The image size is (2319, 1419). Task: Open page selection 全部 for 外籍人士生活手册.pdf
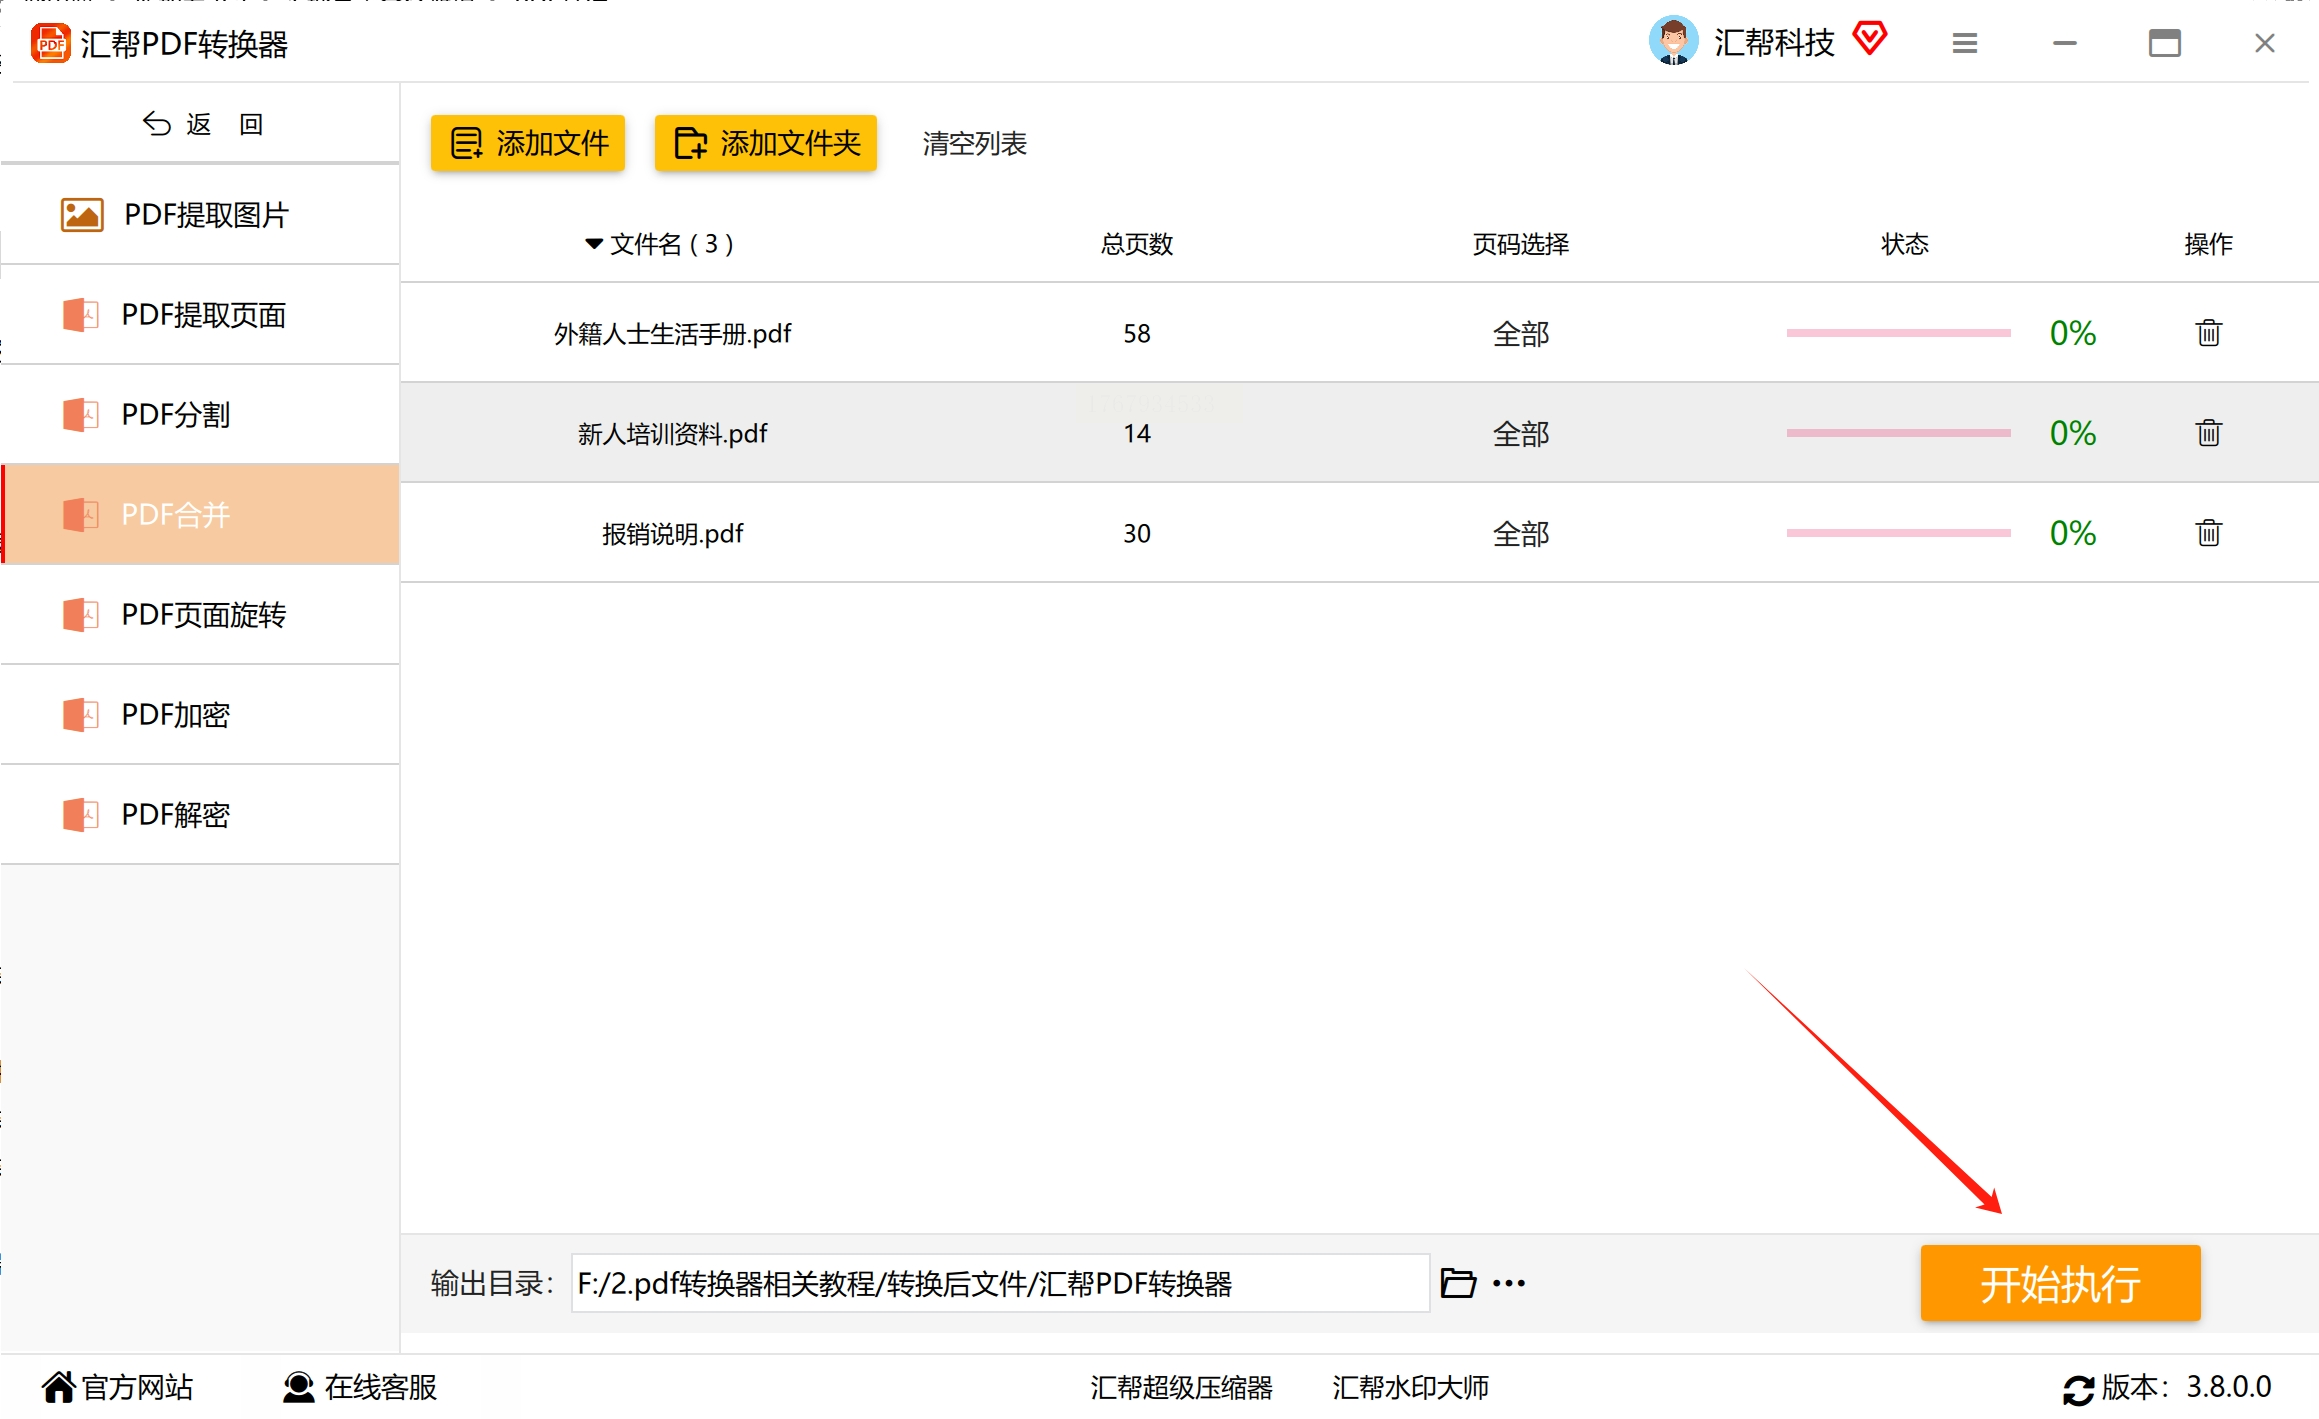(1520, 334)
